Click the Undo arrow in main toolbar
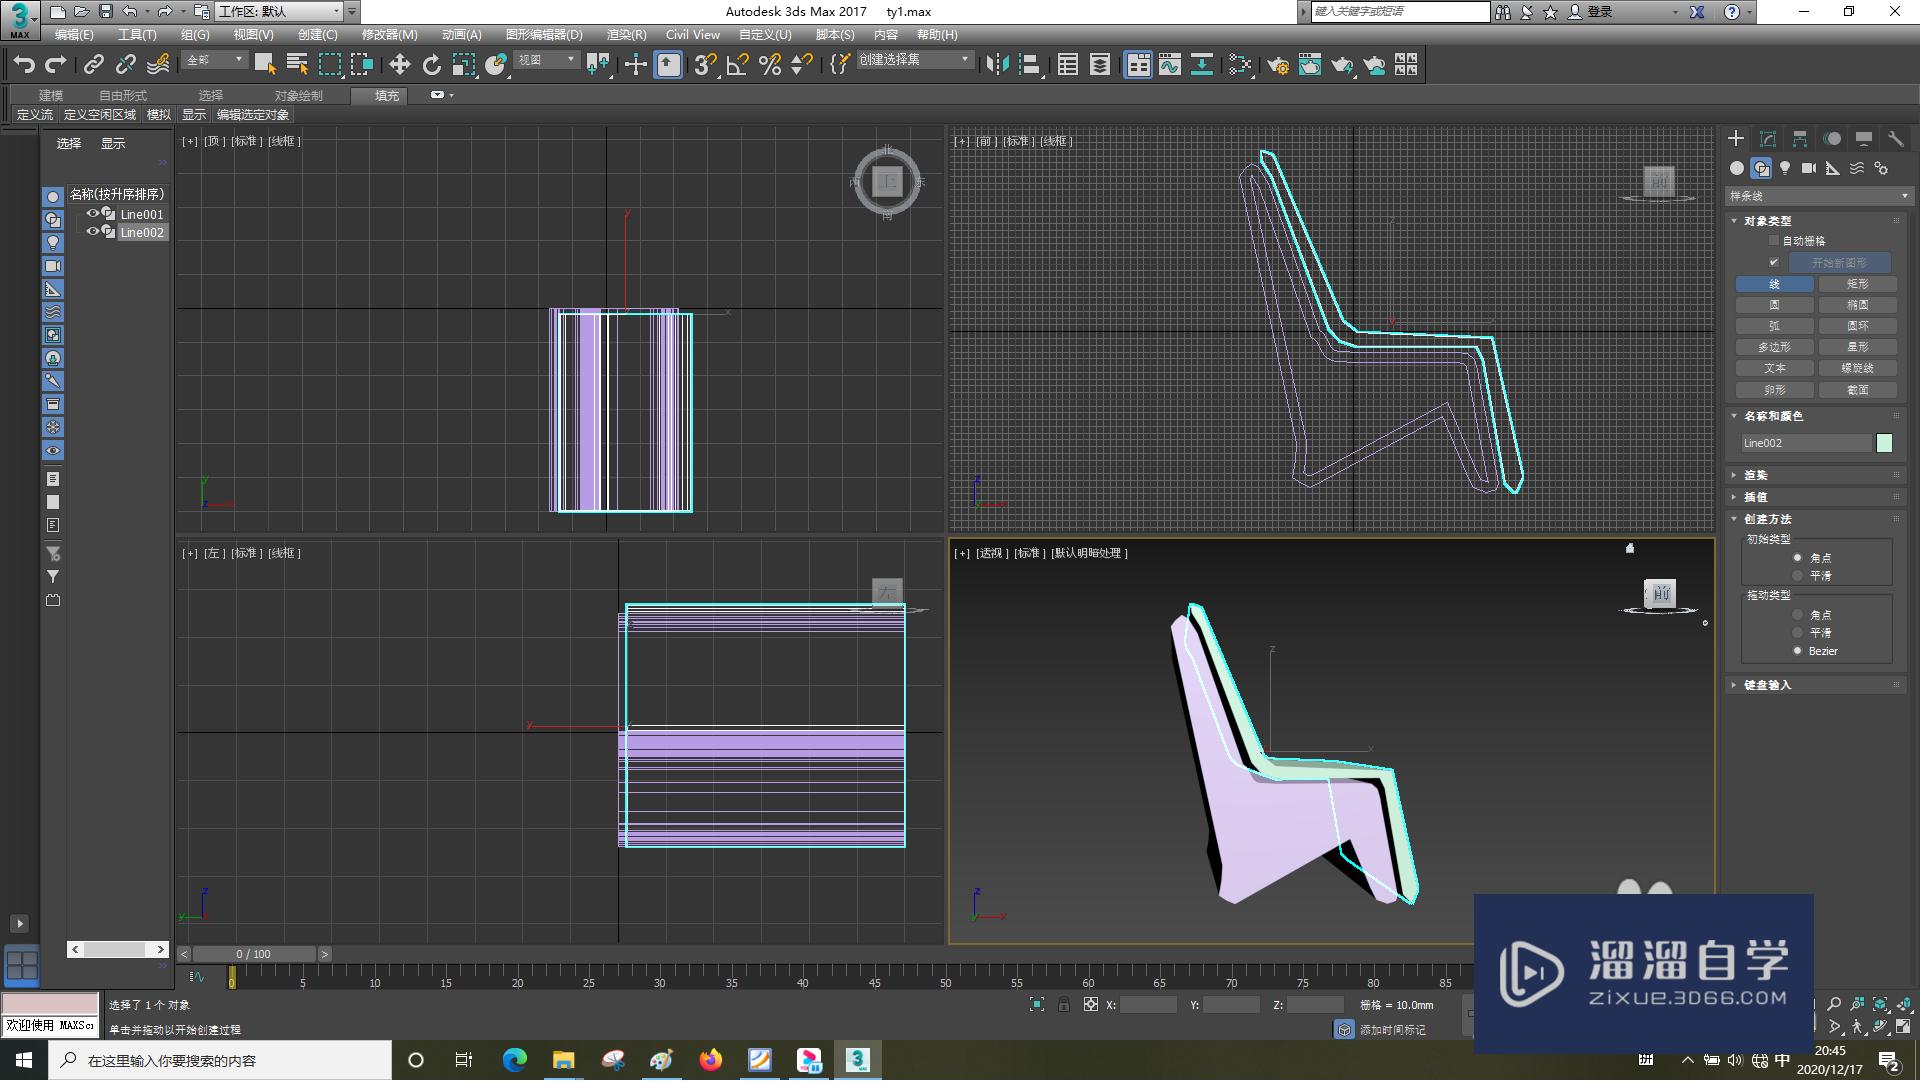The image size is (1920, 1082). pos(24,65)
